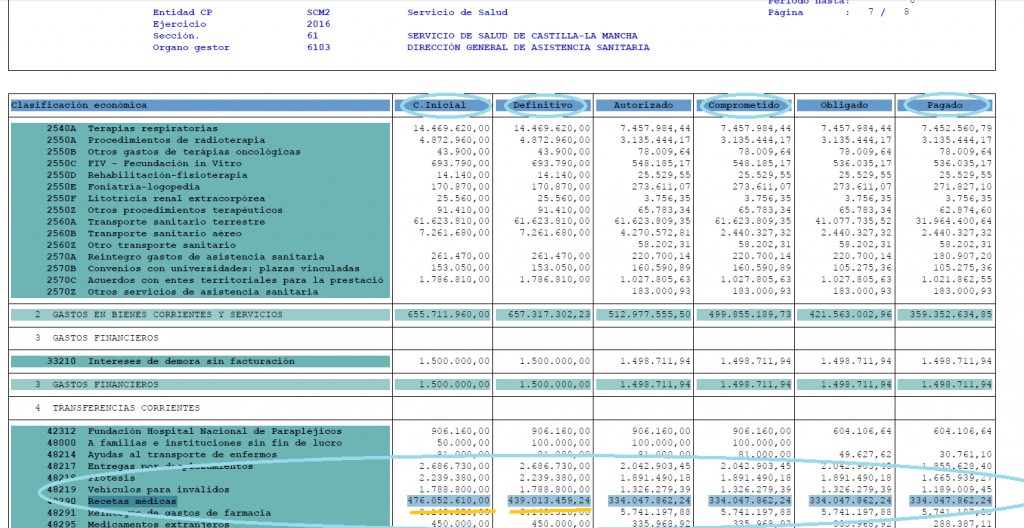The width and height of the screenshot is (1024, 528).
Task: Click total value '655.711.960,00'
Action: tap(449, 315)
